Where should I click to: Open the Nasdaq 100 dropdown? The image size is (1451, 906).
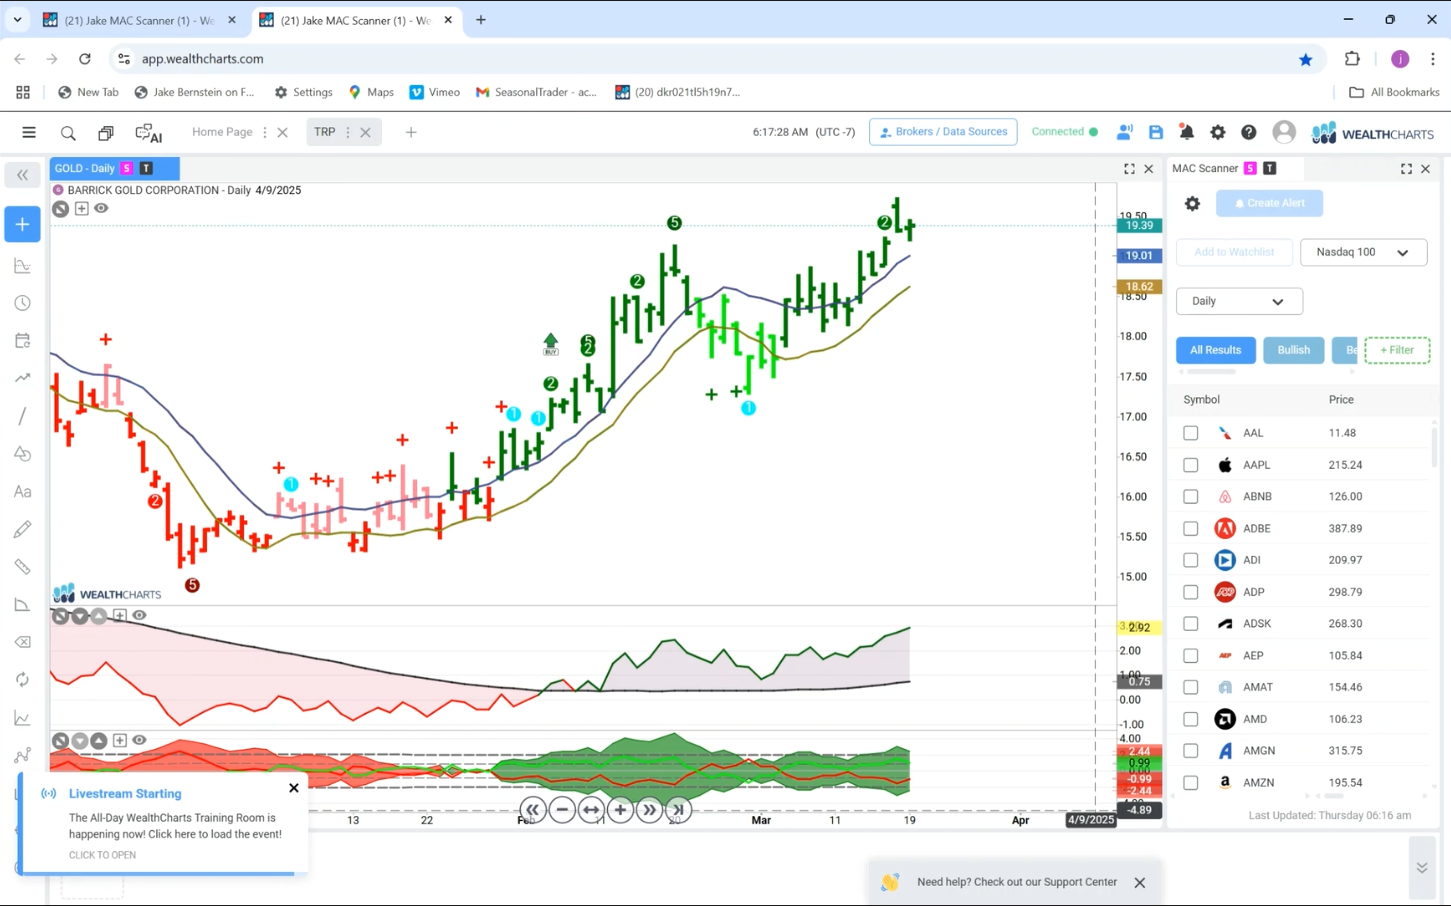pos(1363,252)
